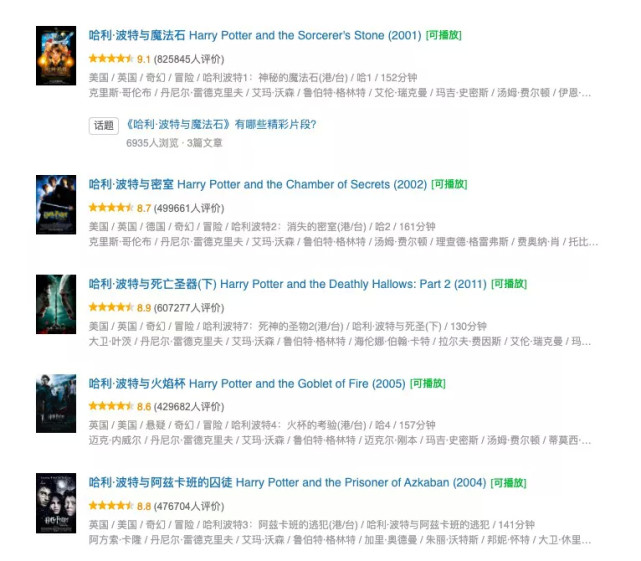Click the Prisoner of Azkaban poster thumbnail
Image resolution: width=641 pixels, height=561 pixels.
[x=56, y=503]
